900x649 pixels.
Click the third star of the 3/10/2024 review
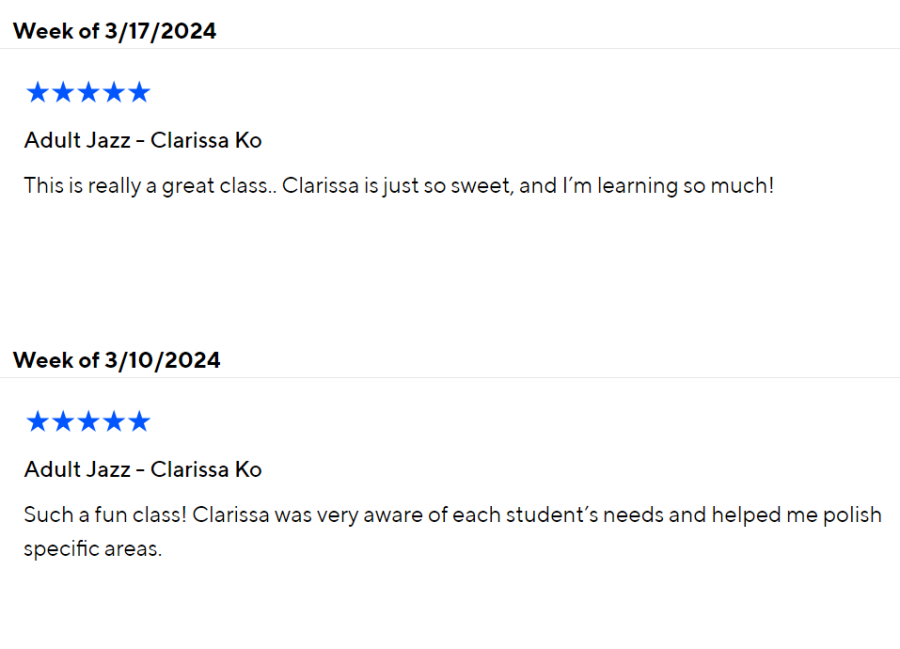tap(88, 422)
